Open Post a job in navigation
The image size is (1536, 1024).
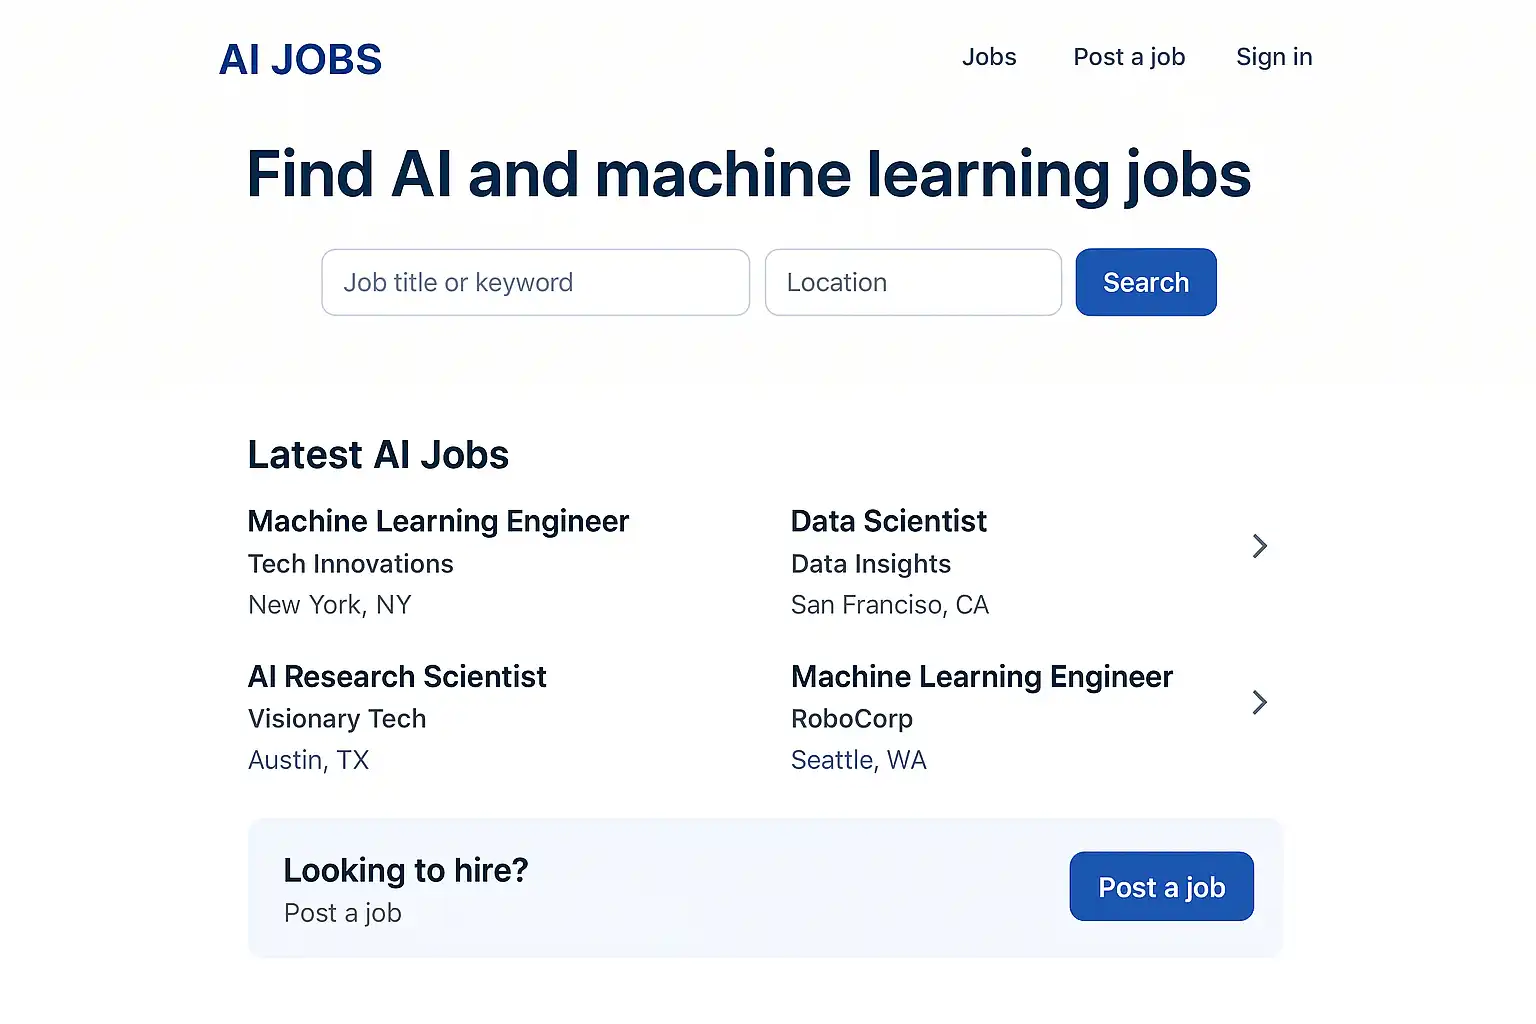click(1129, 57)
